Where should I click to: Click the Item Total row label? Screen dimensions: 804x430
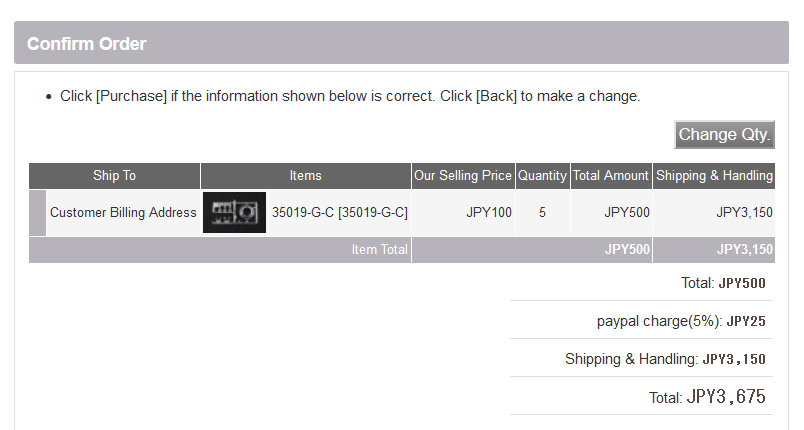379,250
